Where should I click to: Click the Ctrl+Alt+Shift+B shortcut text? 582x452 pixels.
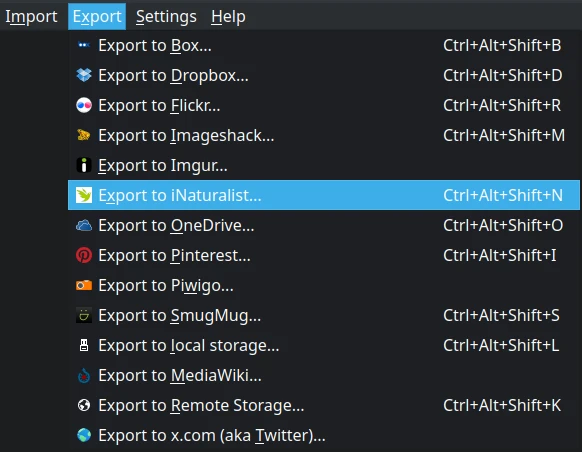pos(502,45)
